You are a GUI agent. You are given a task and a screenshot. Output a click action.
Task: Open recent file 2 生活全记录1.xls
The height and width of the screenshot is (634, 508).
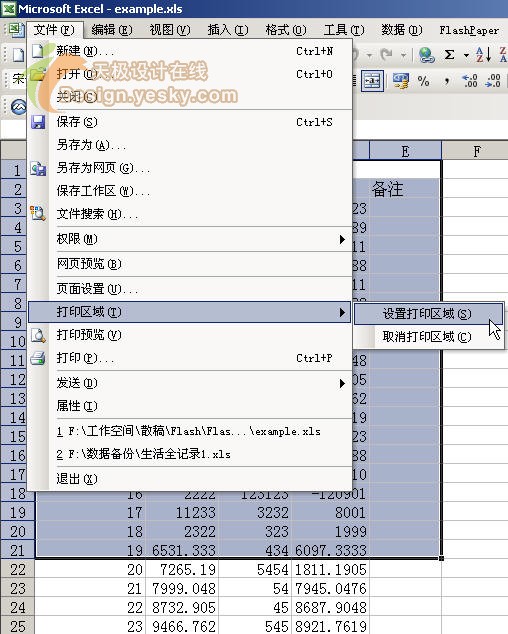pos(190,454)
